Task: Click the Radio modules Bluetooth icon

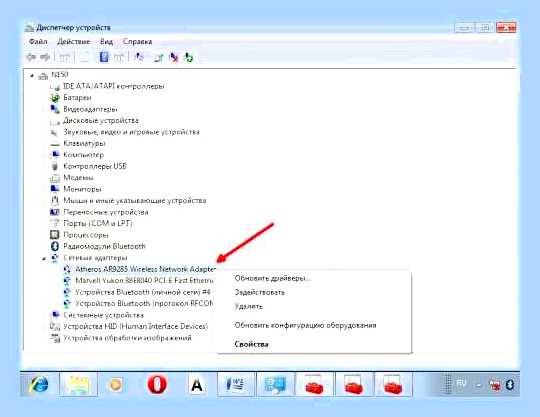Action: pyautogui.click(x=54, y=246)
